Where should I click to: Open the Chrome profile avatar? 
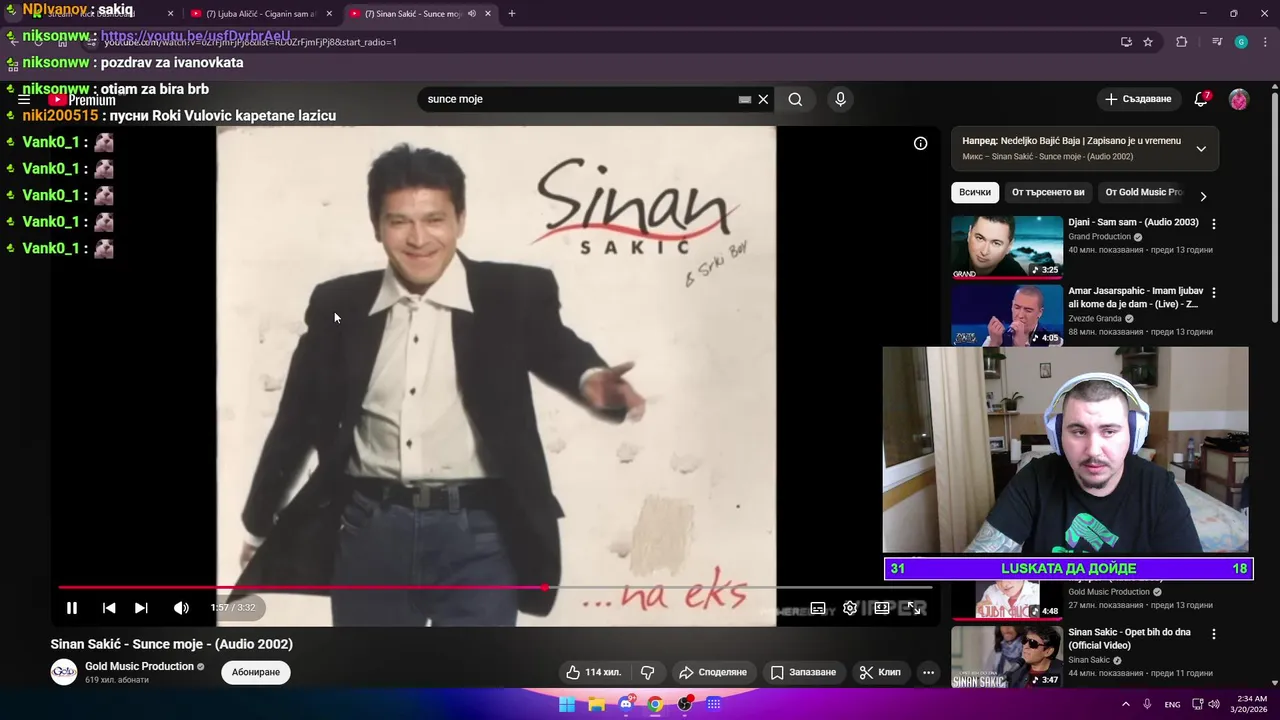(x=1241, y=42)
